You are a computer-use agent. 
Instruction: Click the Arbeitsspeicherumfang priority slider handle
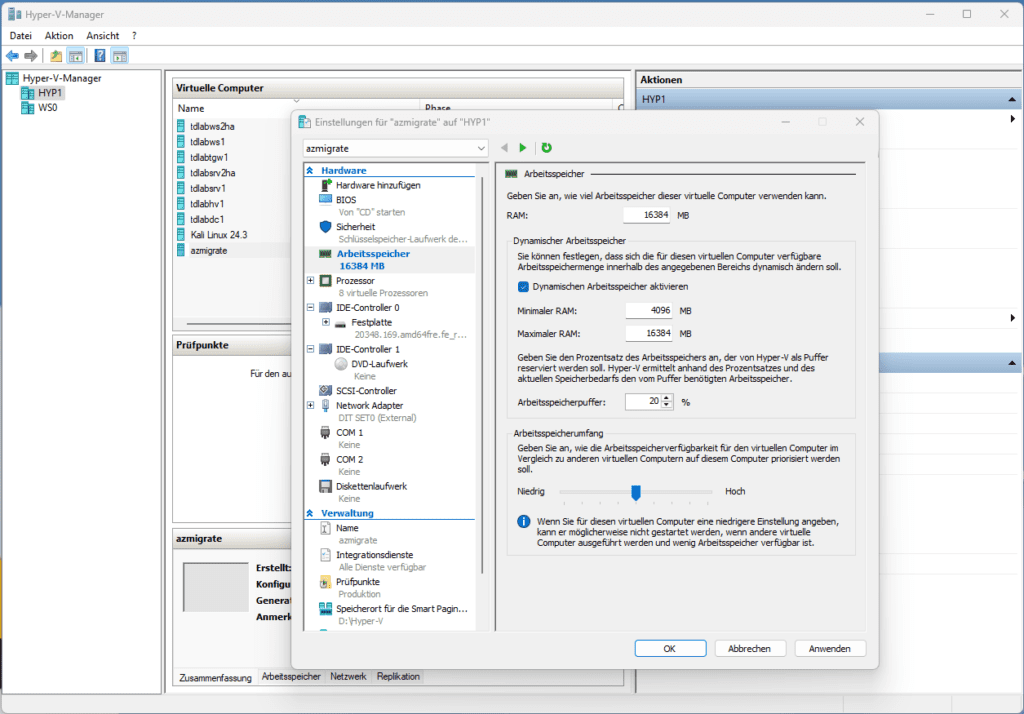pos(635,493)
